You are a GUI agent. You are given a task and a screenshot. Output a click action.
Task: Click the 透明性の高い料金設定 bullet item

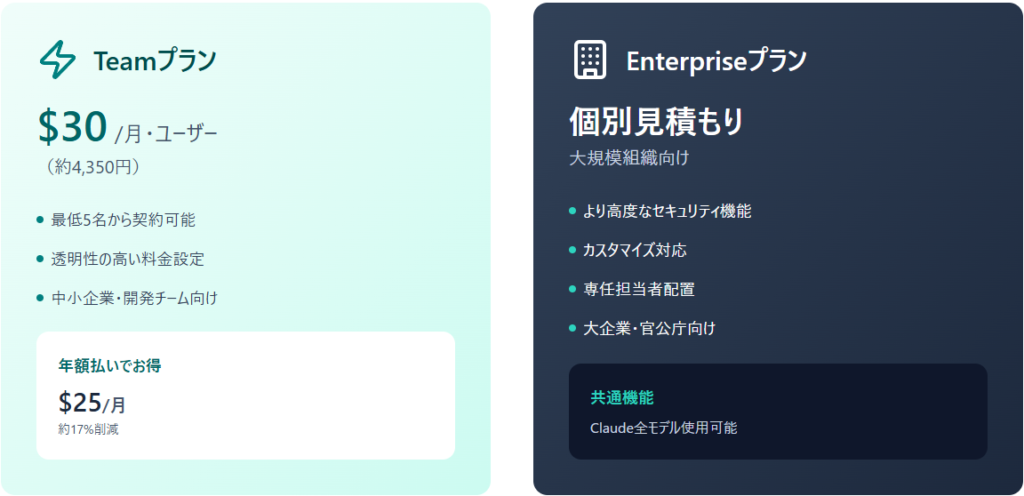(128, 258)
